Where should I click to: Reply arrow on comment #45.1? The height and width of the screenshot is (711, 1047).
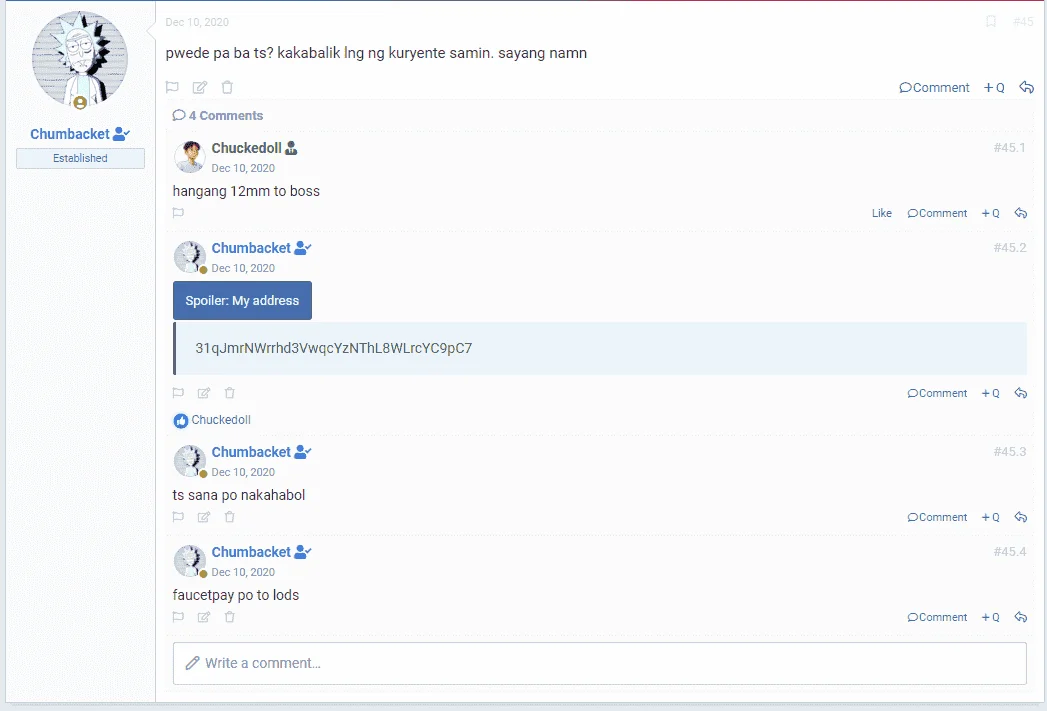pos(1020,213)
